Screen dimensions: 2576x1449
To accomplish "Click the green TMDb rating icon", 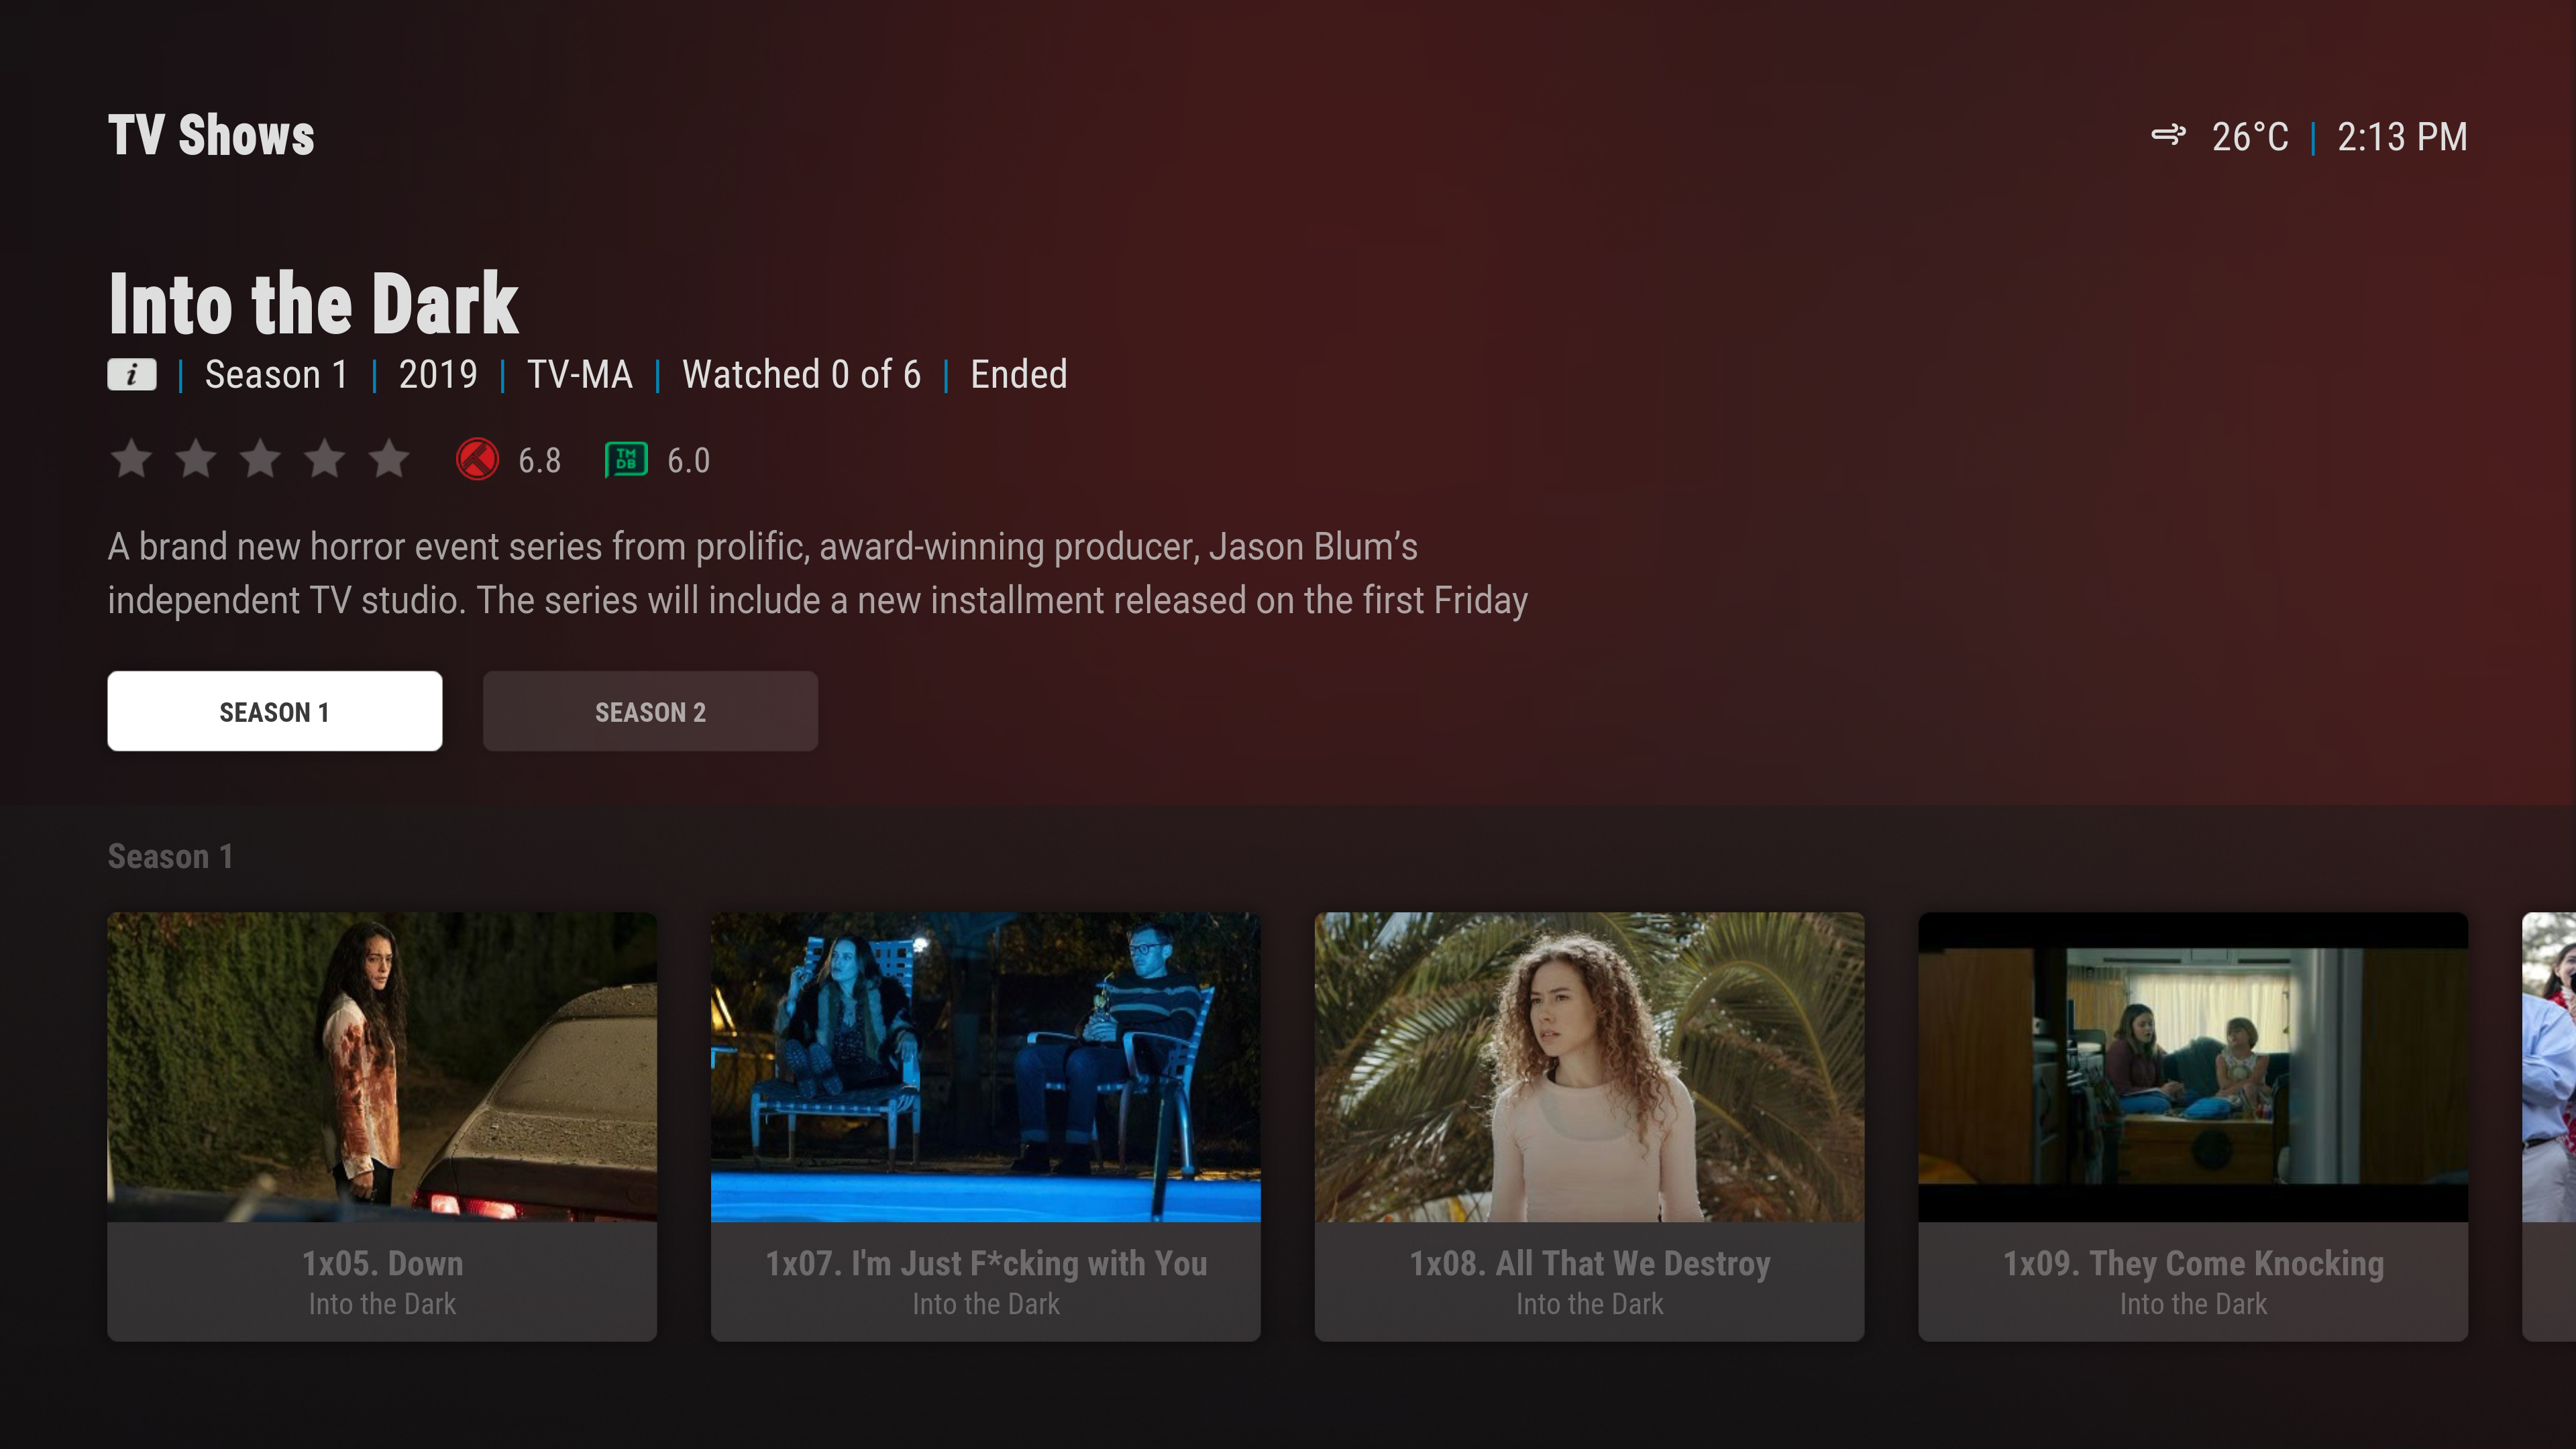I will (626, 460).
